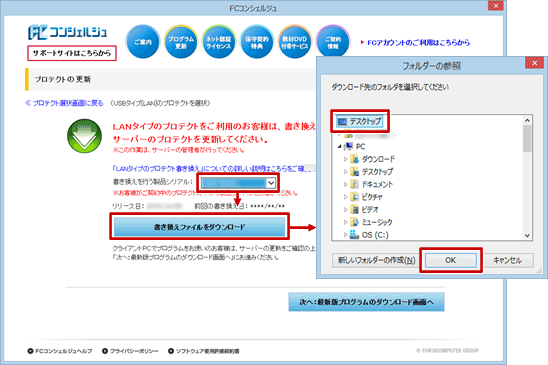Click the 書き換えファイルをダウンロード button
548x365 pixels.
coord(199,227)
